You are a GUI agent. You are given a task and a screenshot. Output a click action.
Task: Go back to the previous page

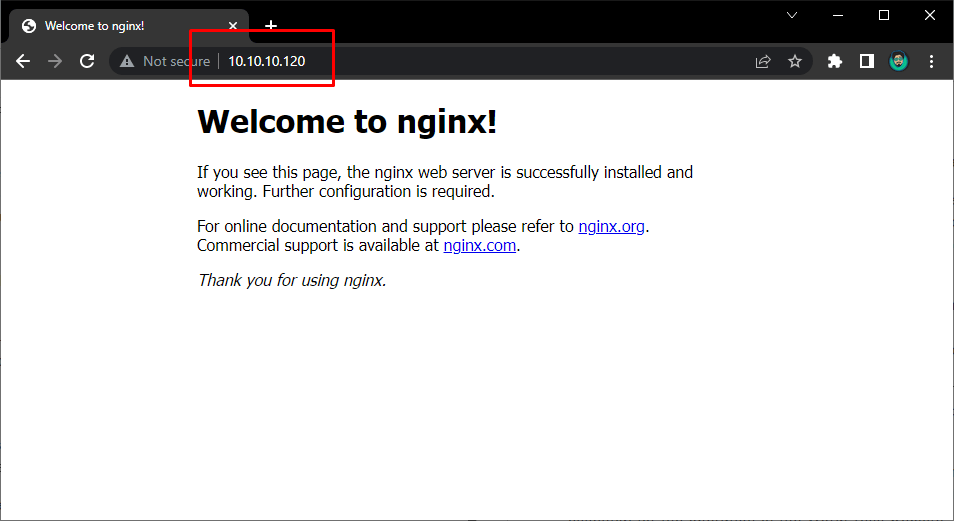(x=23, y=61)
